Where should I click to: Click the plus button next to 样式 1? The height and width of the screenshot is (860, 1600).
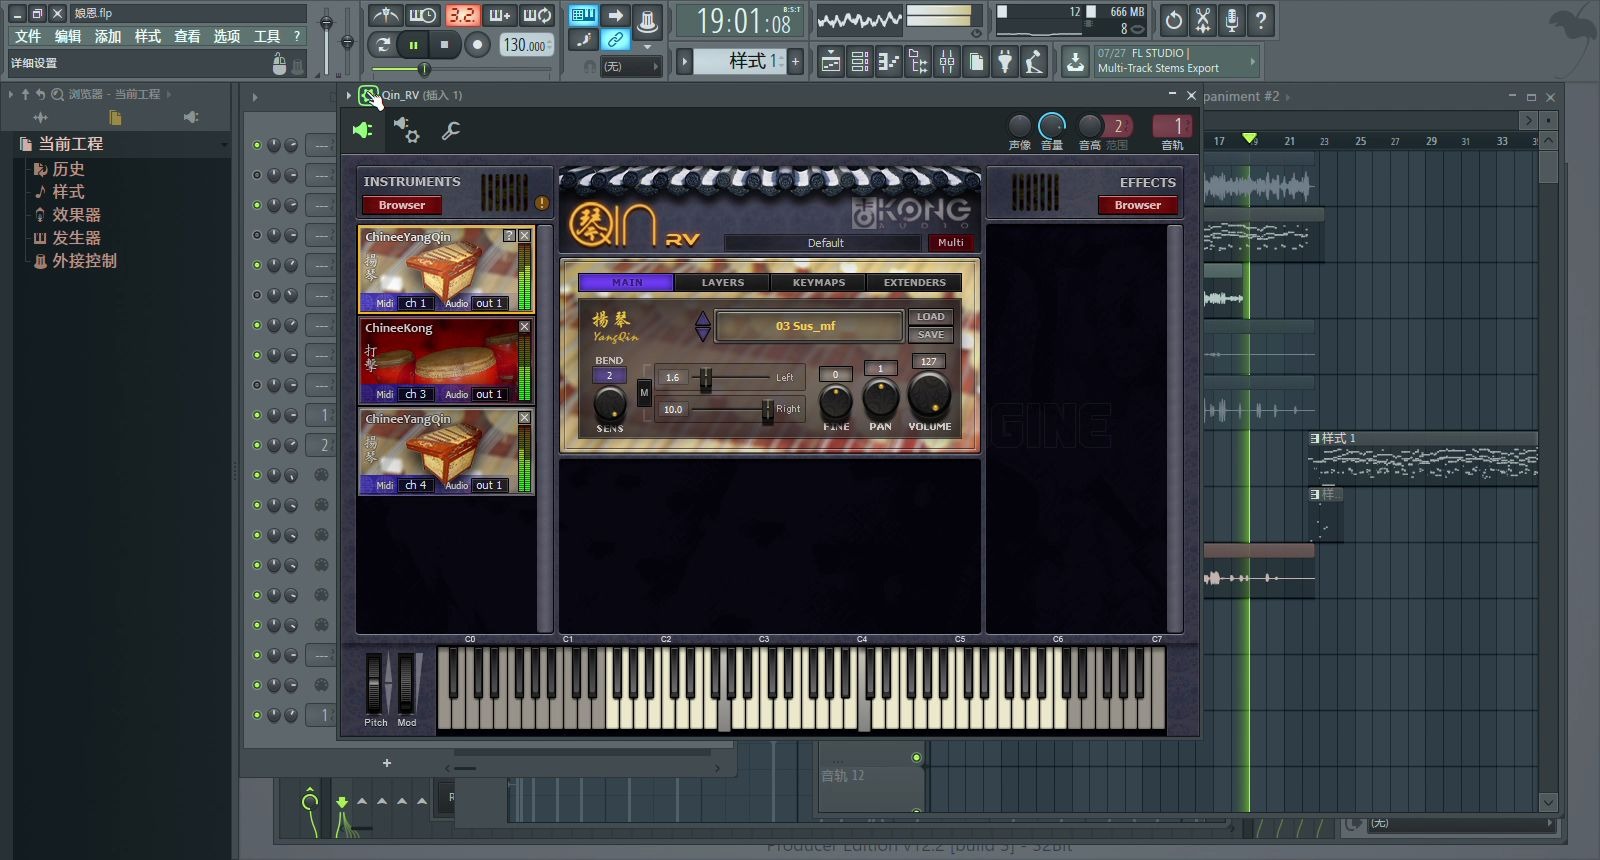coord(796,61)
